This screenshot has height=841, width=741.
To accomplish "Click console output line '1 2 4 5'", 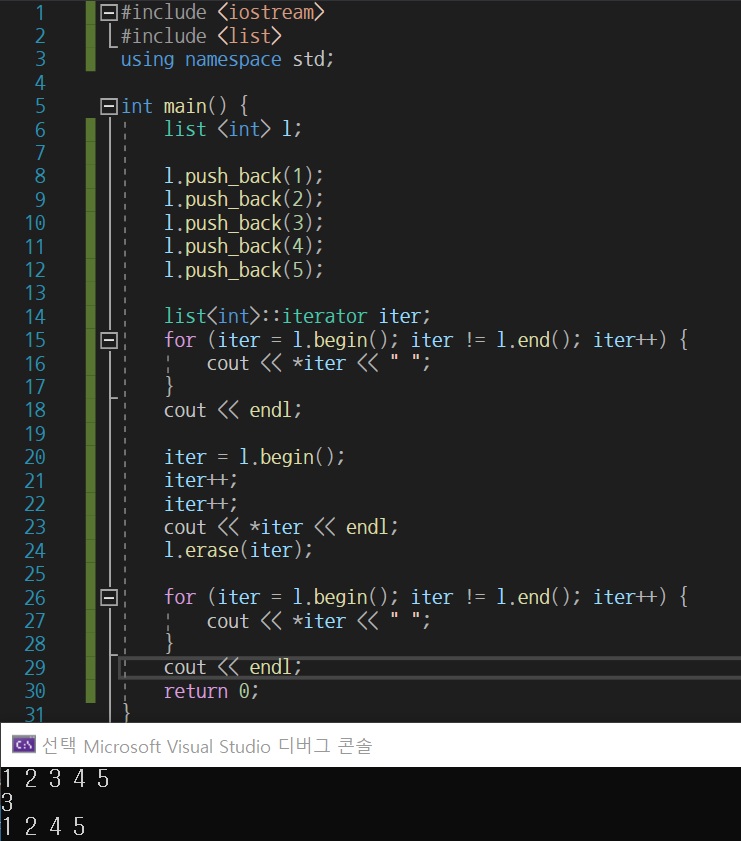I will coord(43,827).
